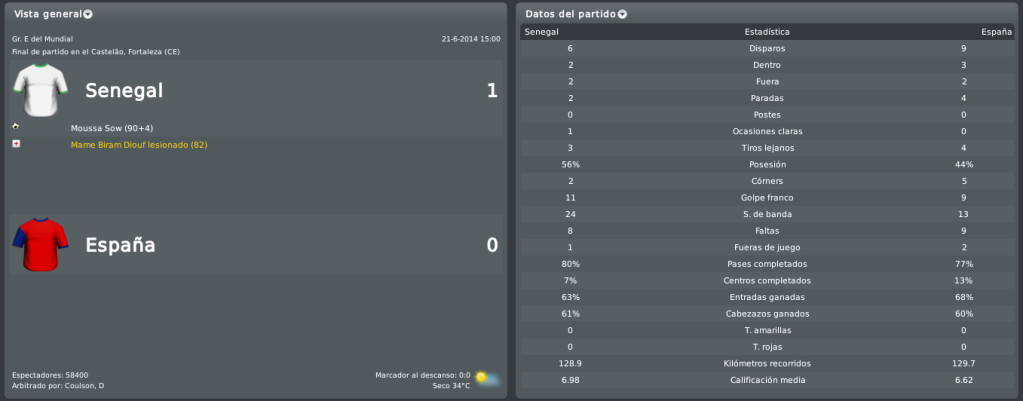Select the red cross injury icon
This screenshot has height=401, width=1023.
16,143
